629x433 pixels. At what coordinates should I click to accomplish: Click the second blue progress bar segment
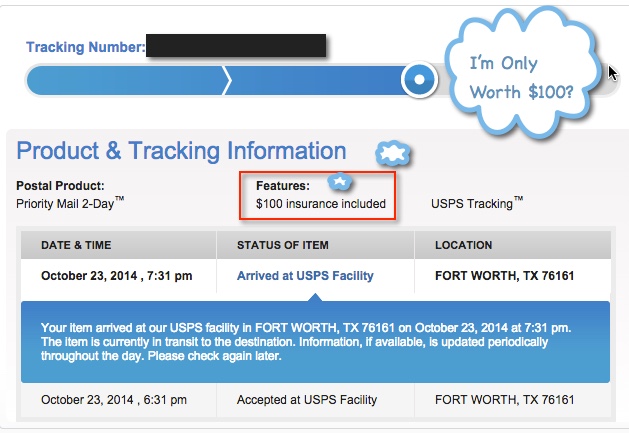315,80
